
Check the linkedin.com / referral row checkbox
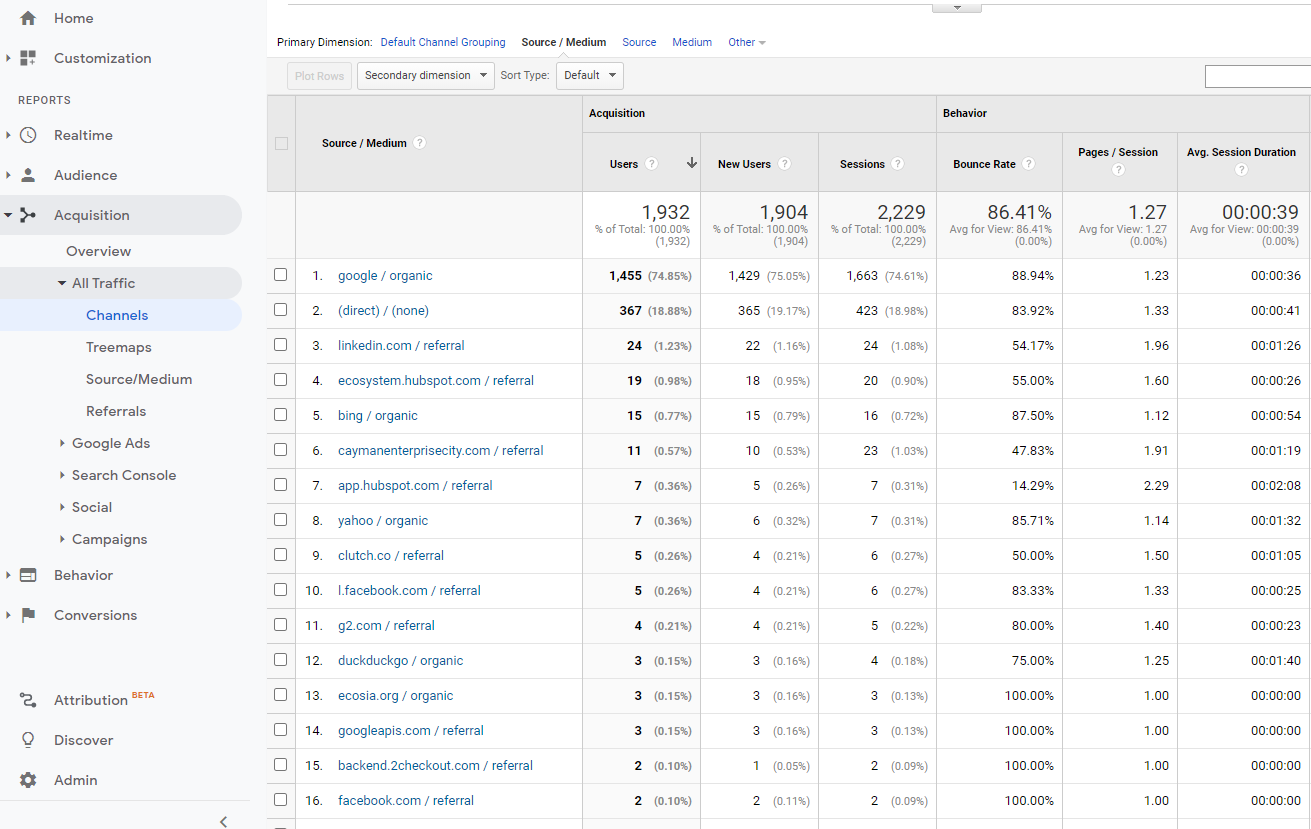pyautogui.click(x=281, y=345)
